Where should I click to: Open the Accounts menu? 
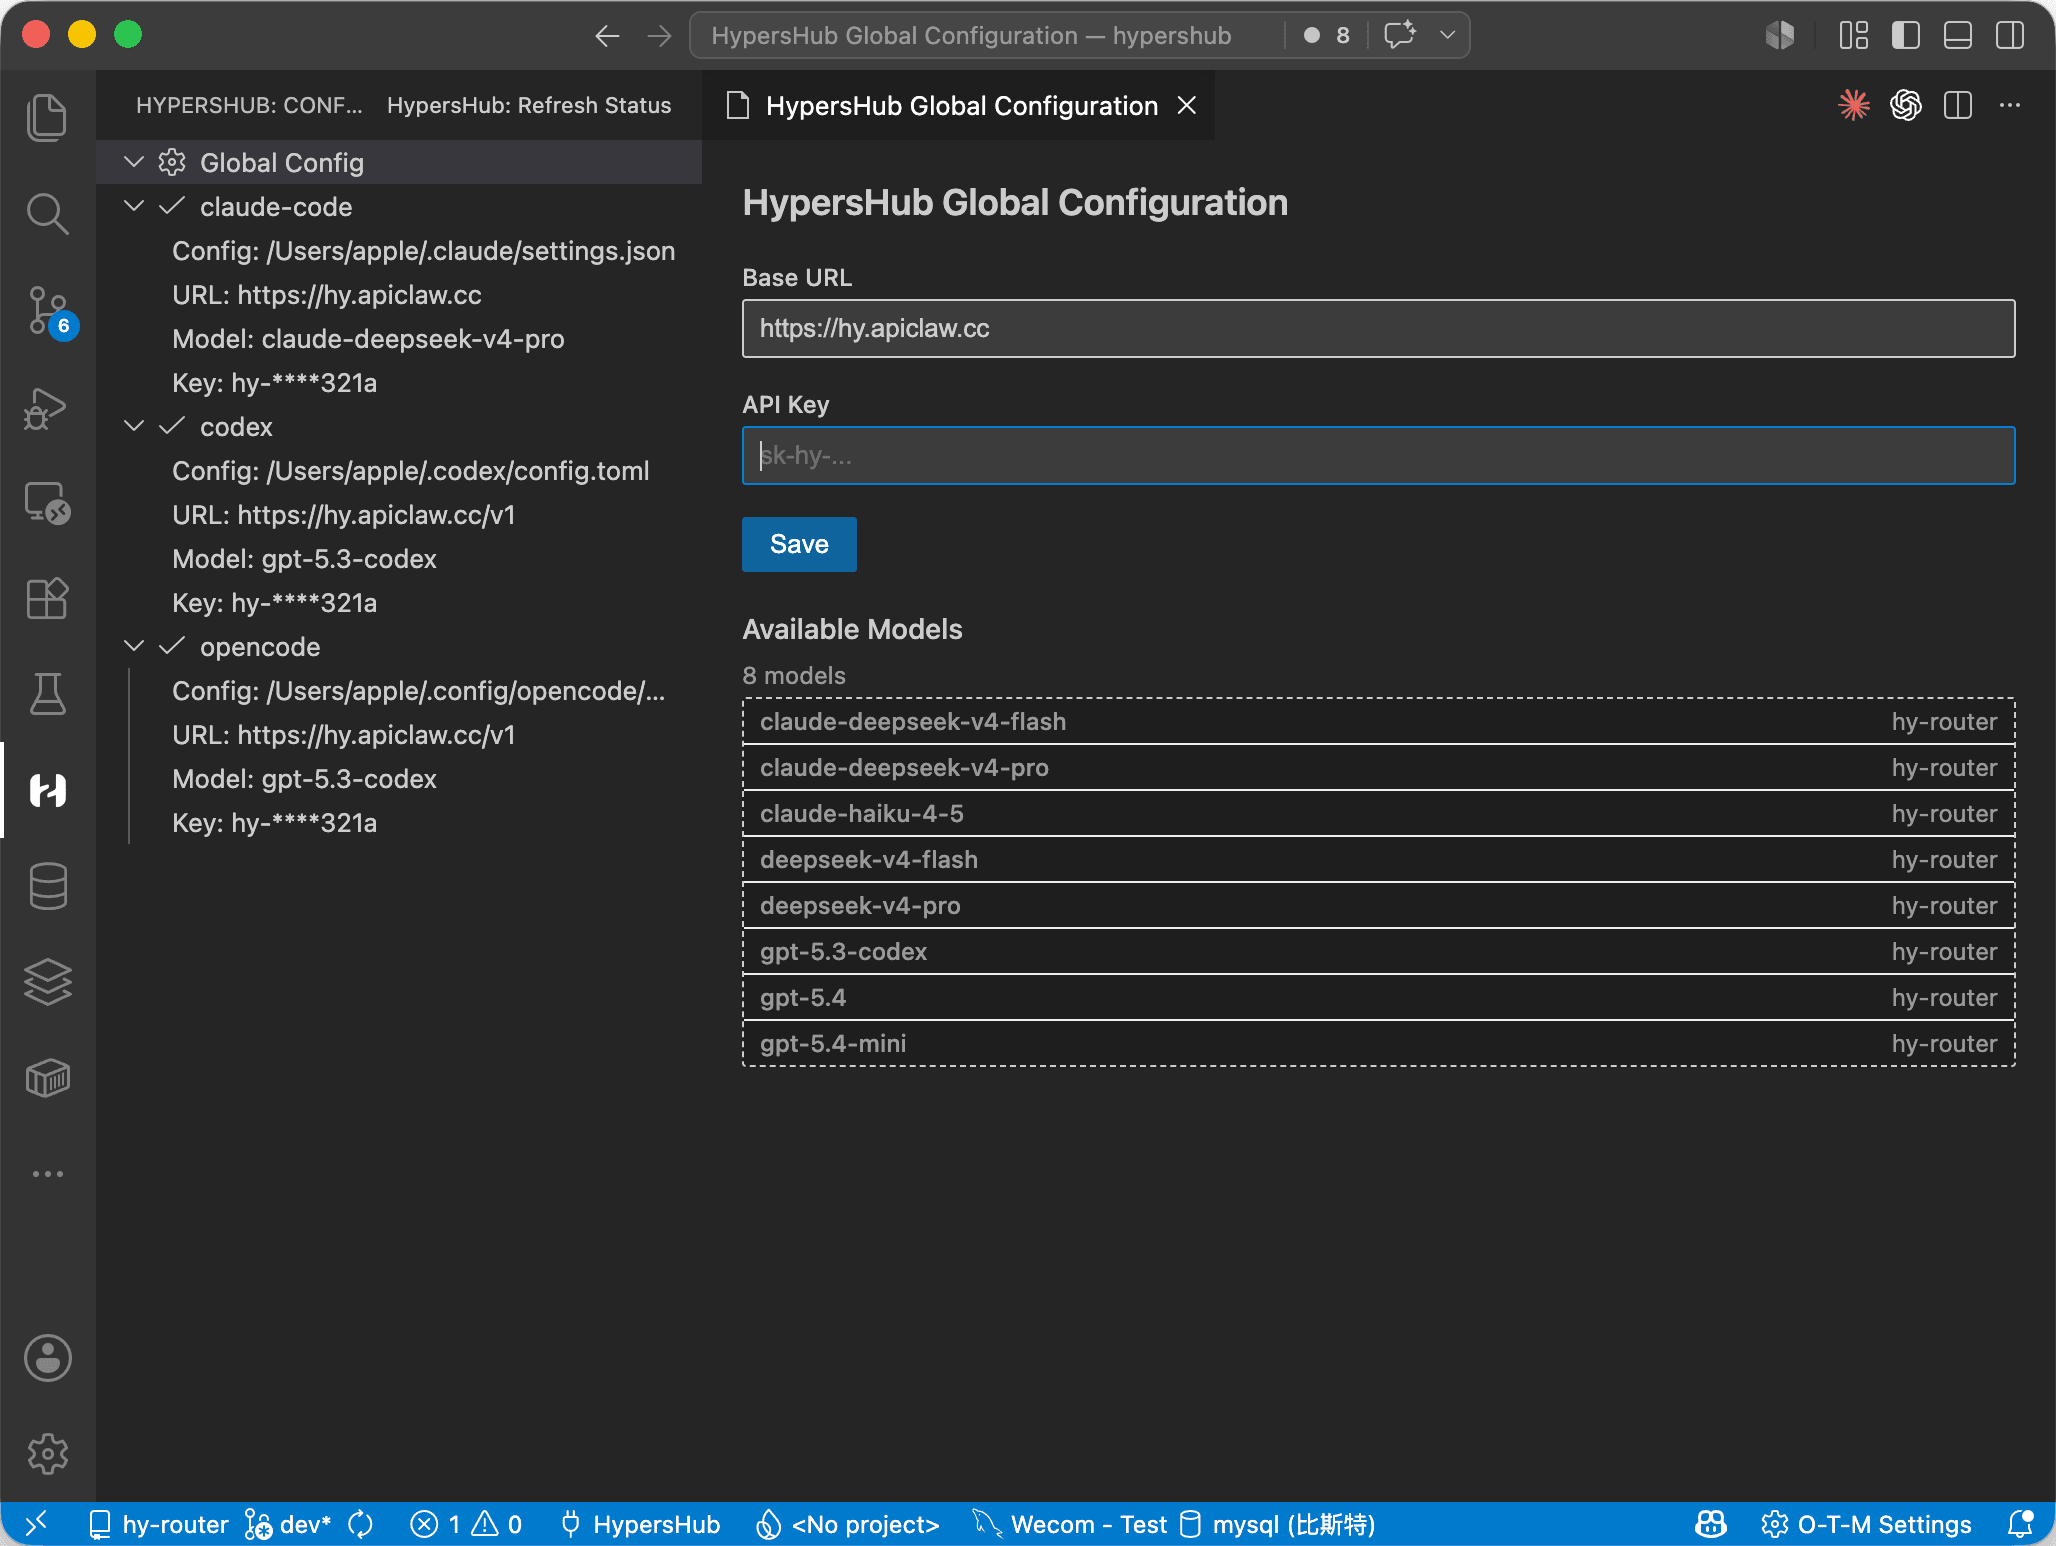click(x=47, y=1358)
